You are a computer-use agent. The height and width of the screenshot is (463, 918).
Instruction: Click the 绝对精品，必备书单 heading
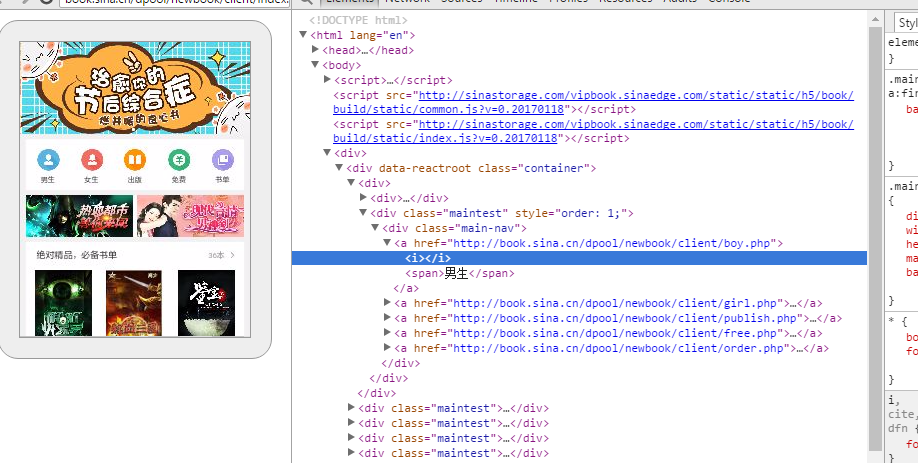[77, 255]
